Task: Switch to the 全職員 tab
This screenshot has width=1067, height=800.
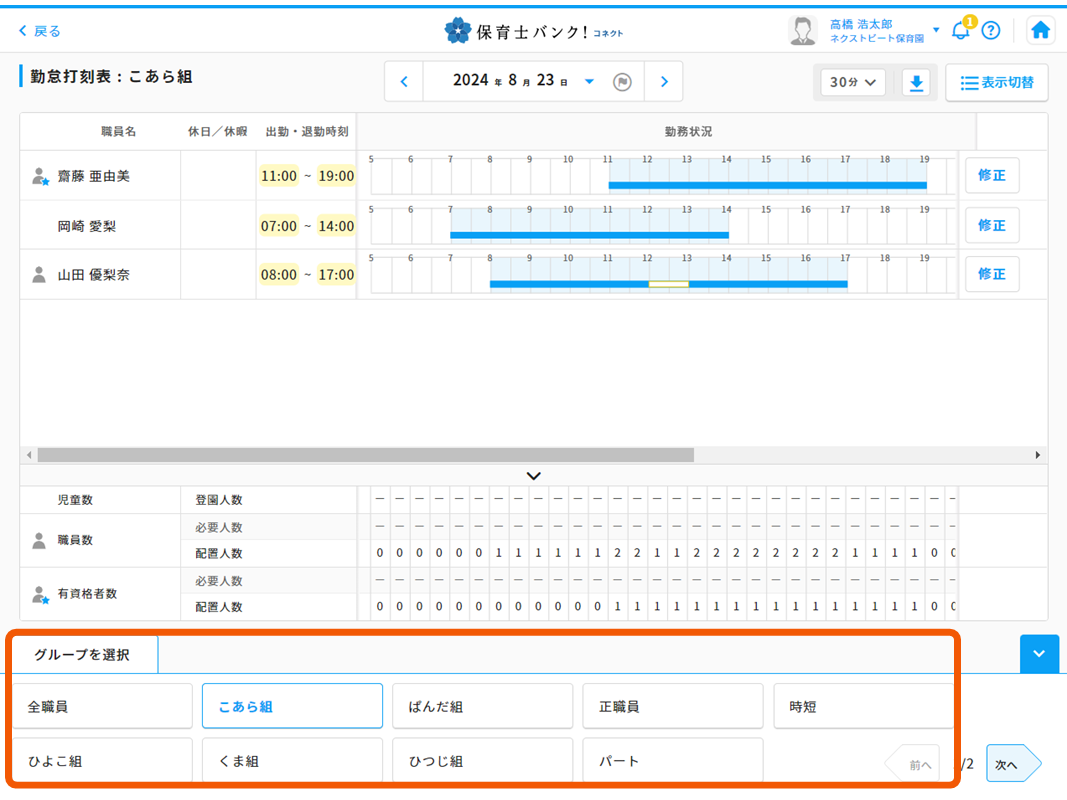Action: pos(102,705)
